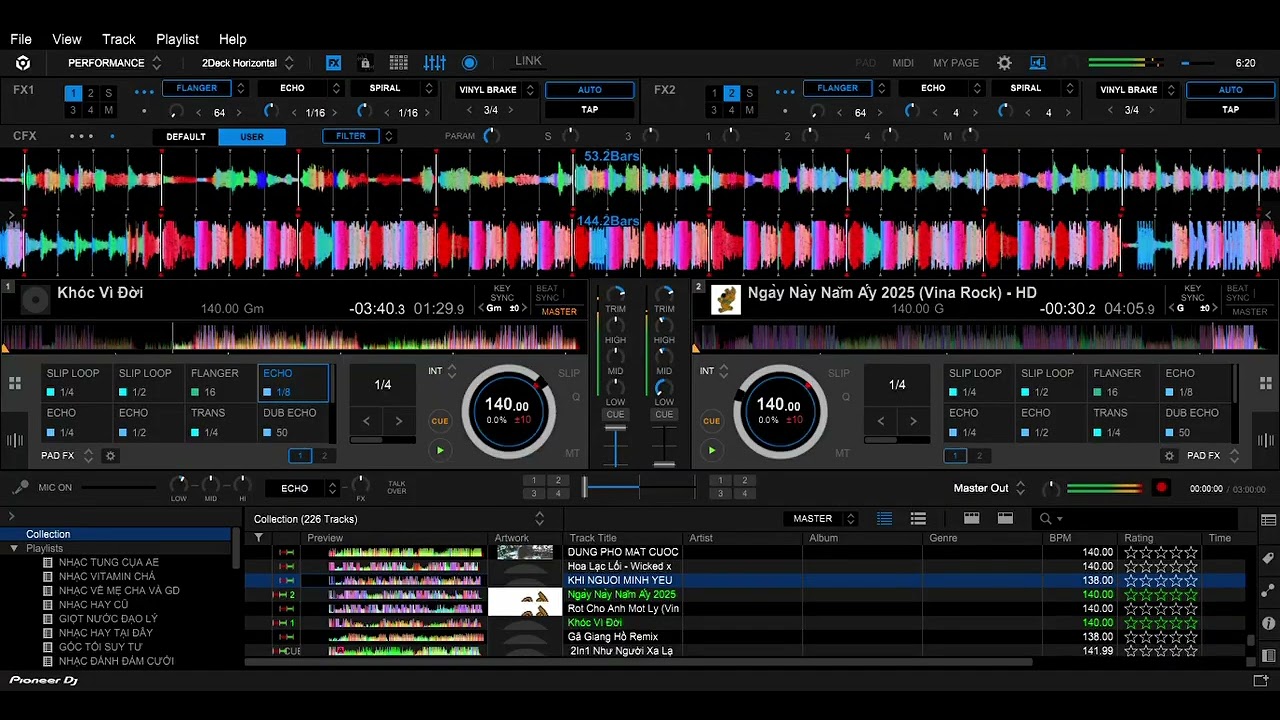
Task: Open the Track menu
Action: point(119,39)
